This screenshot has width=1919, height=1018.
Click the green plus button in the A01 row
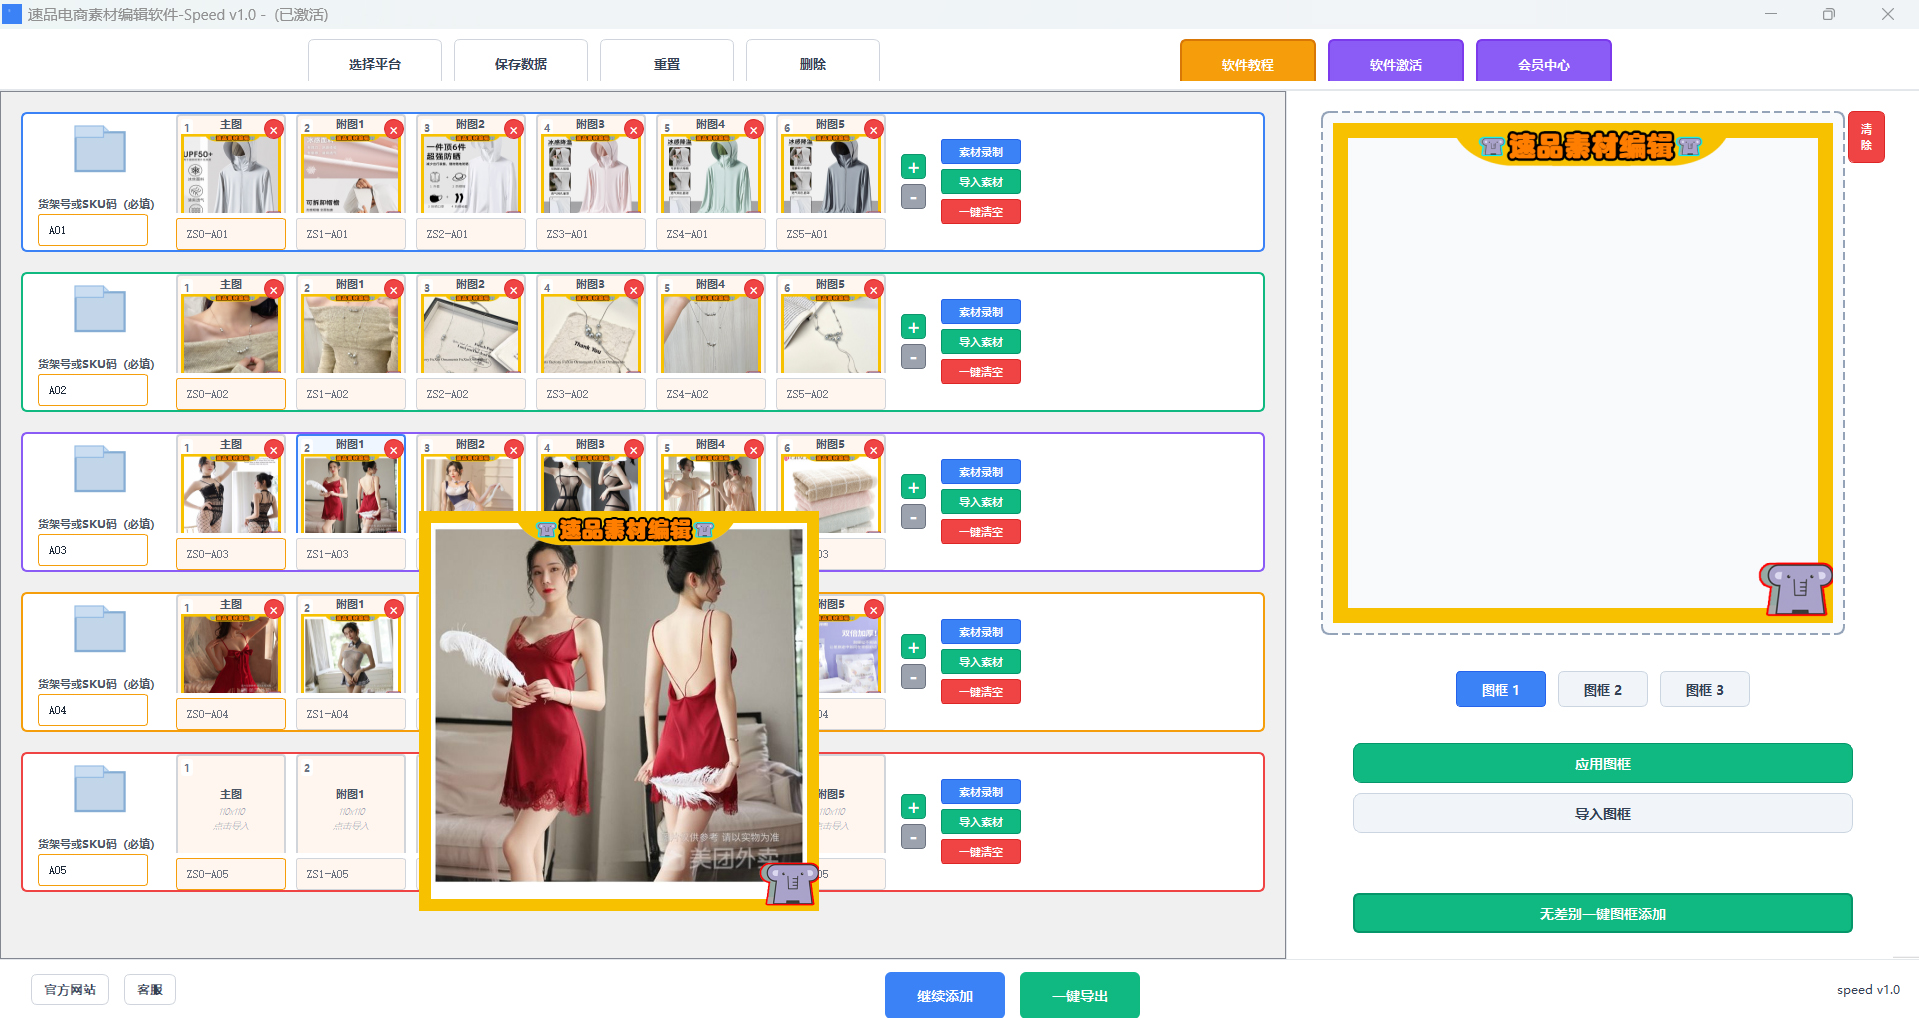click(x=913, y=167)
